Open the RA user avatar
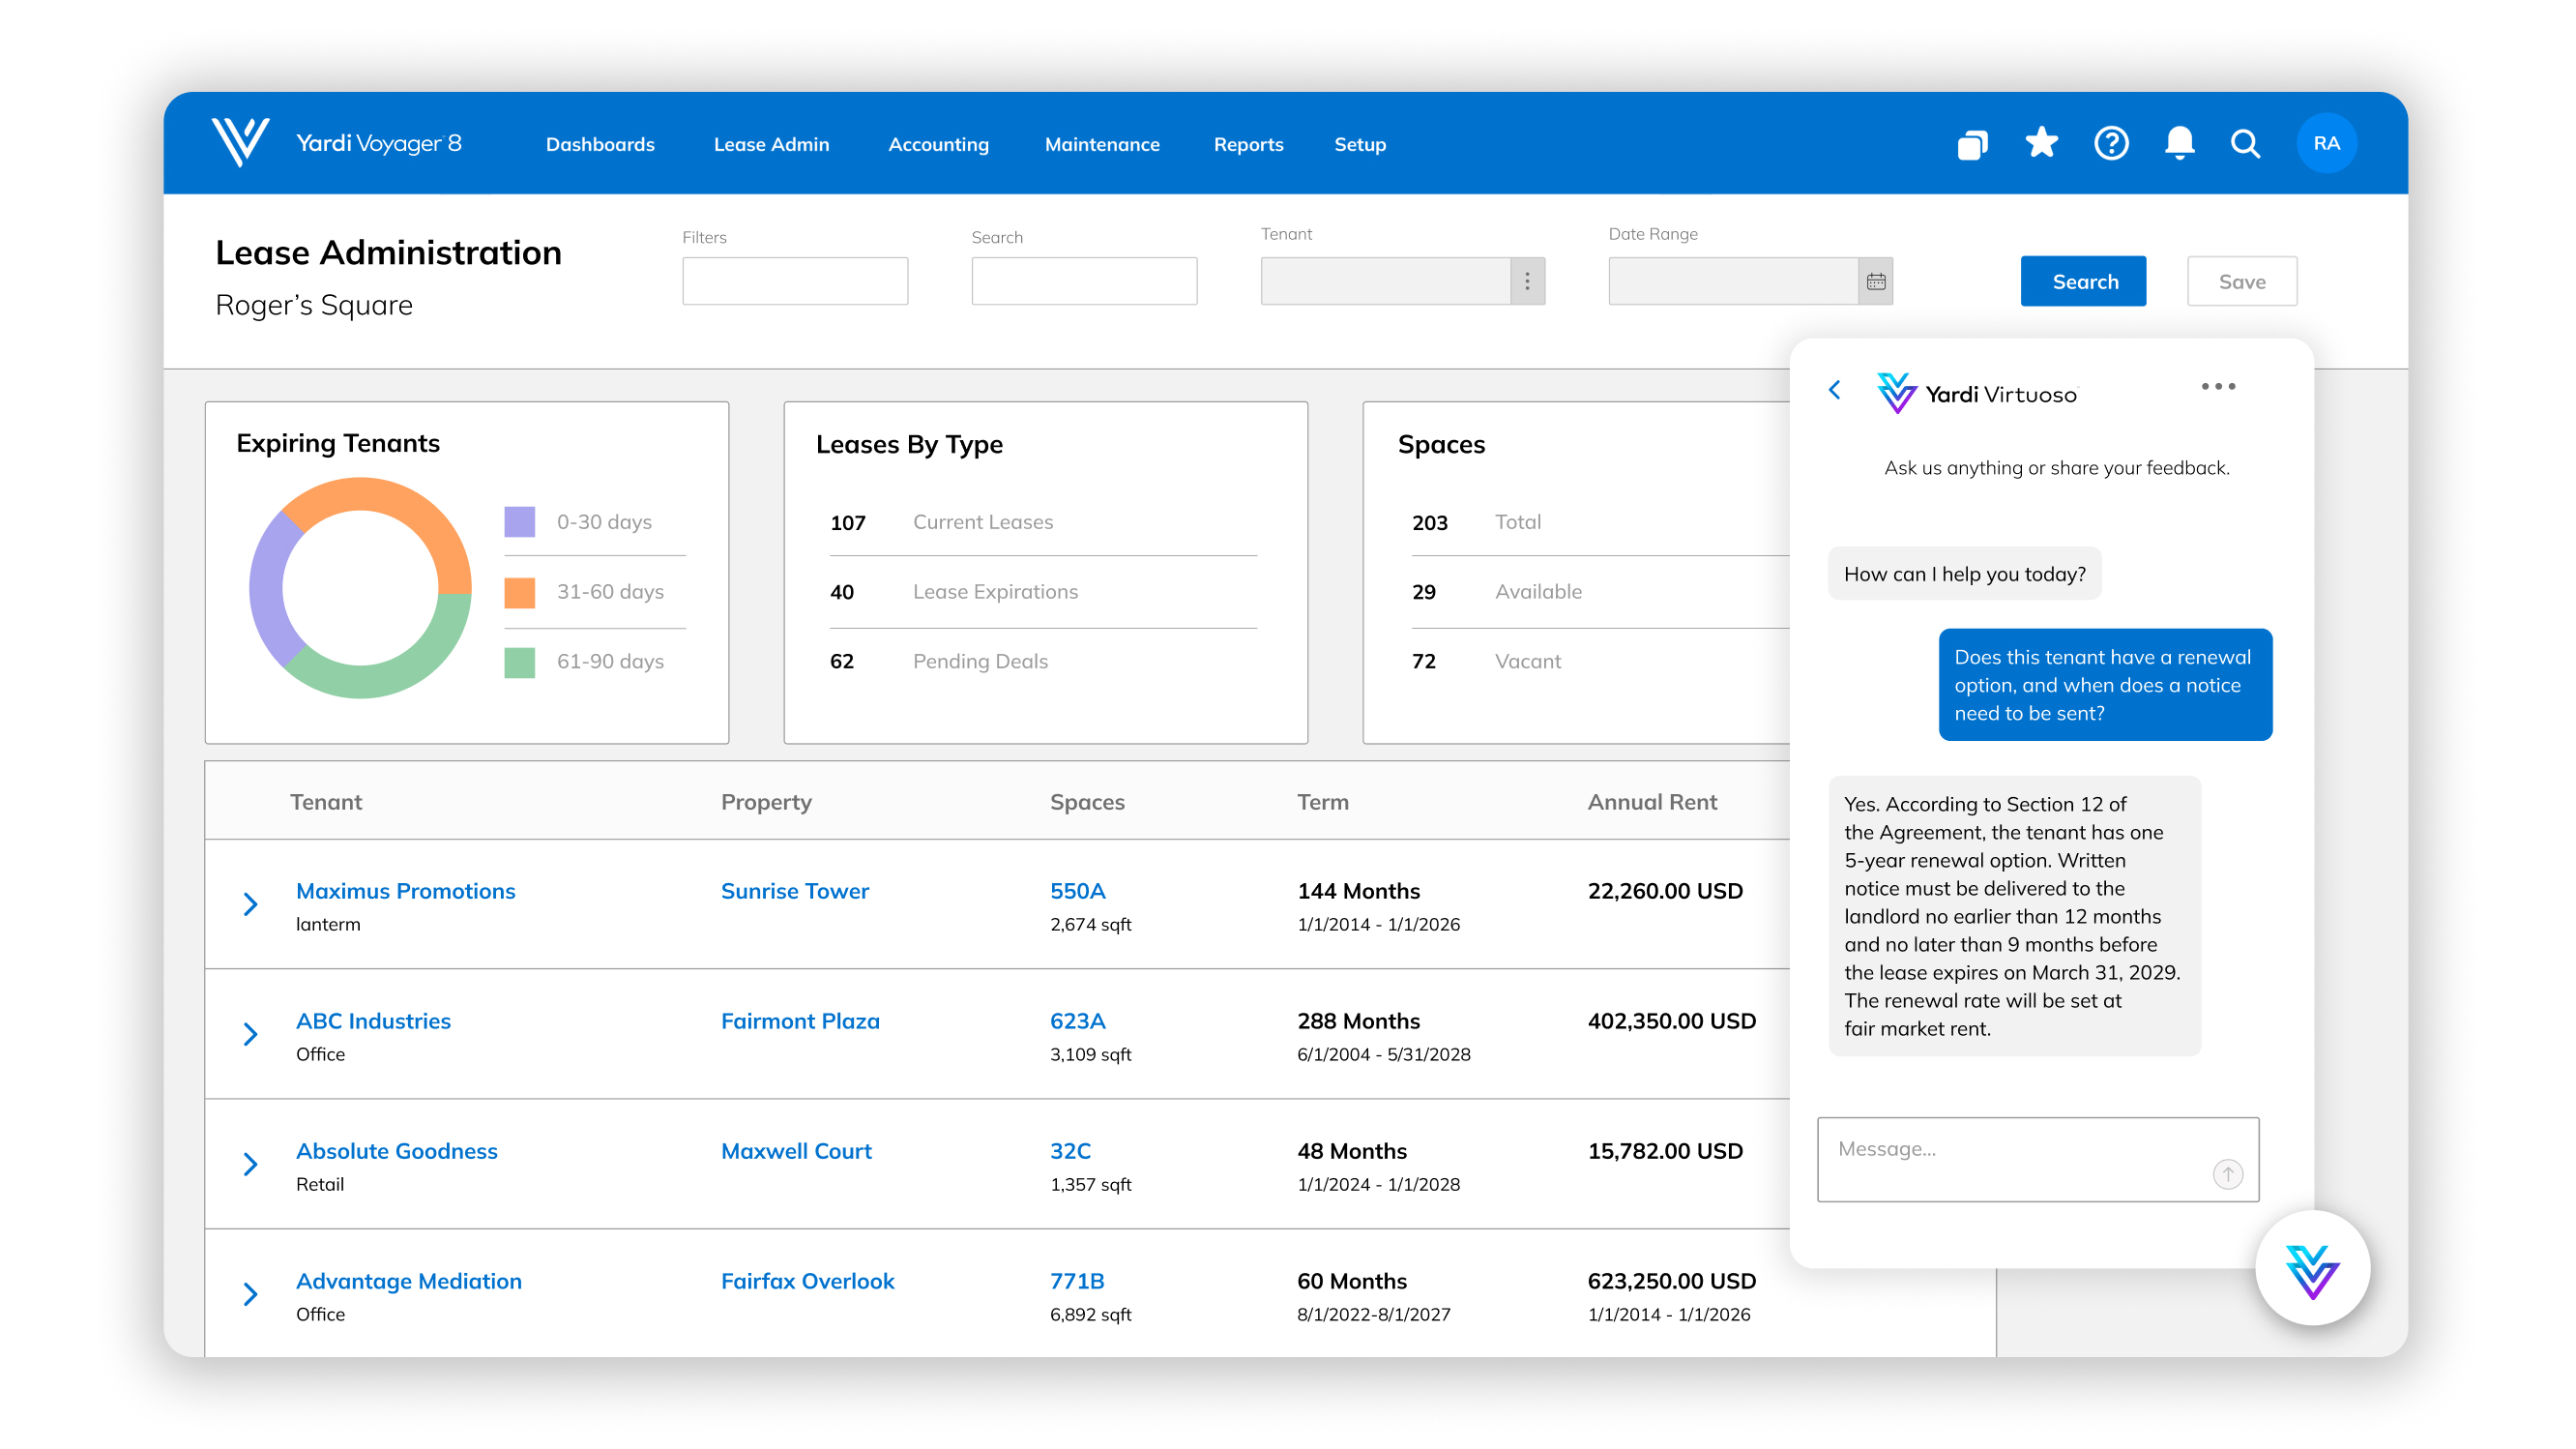The image size is (2576, 1449). [2326, 144]
